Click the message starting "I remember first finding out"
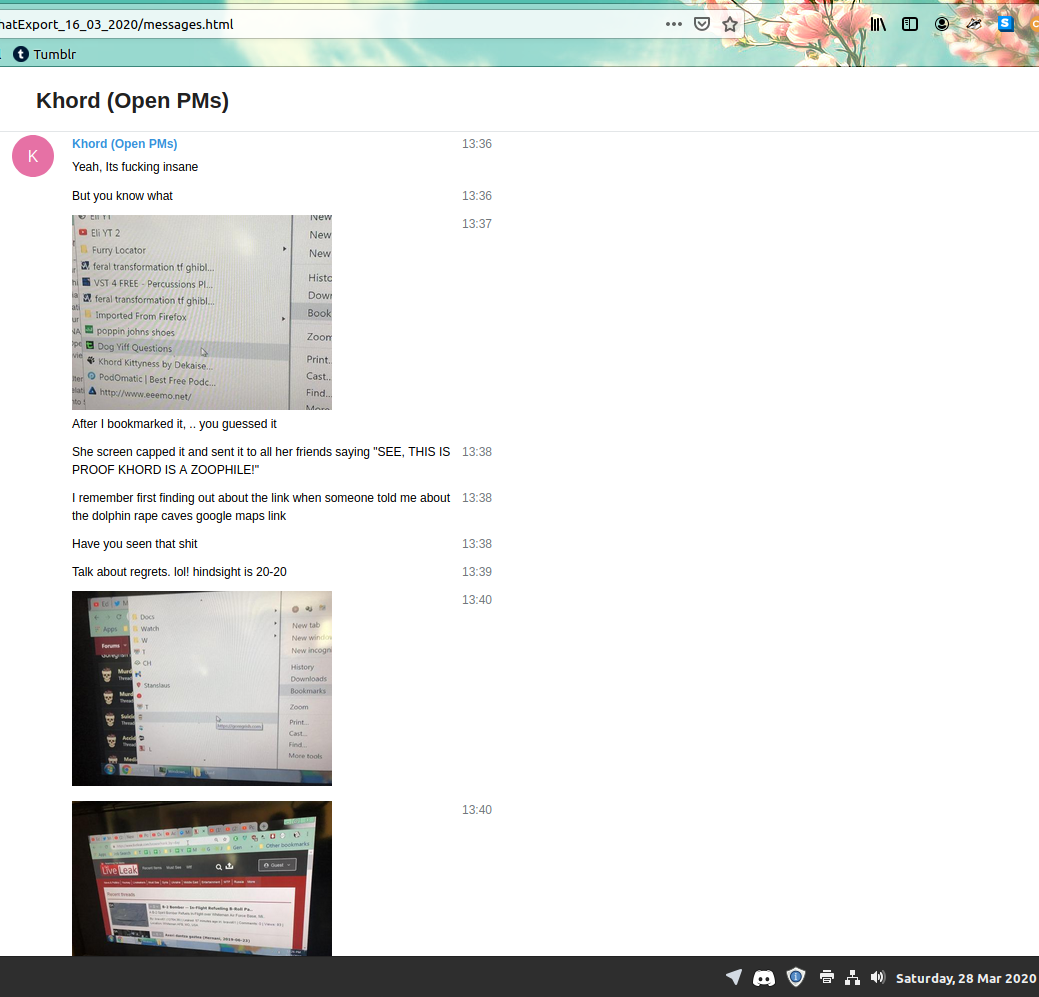1039x997 pixels. coord(261,507)
